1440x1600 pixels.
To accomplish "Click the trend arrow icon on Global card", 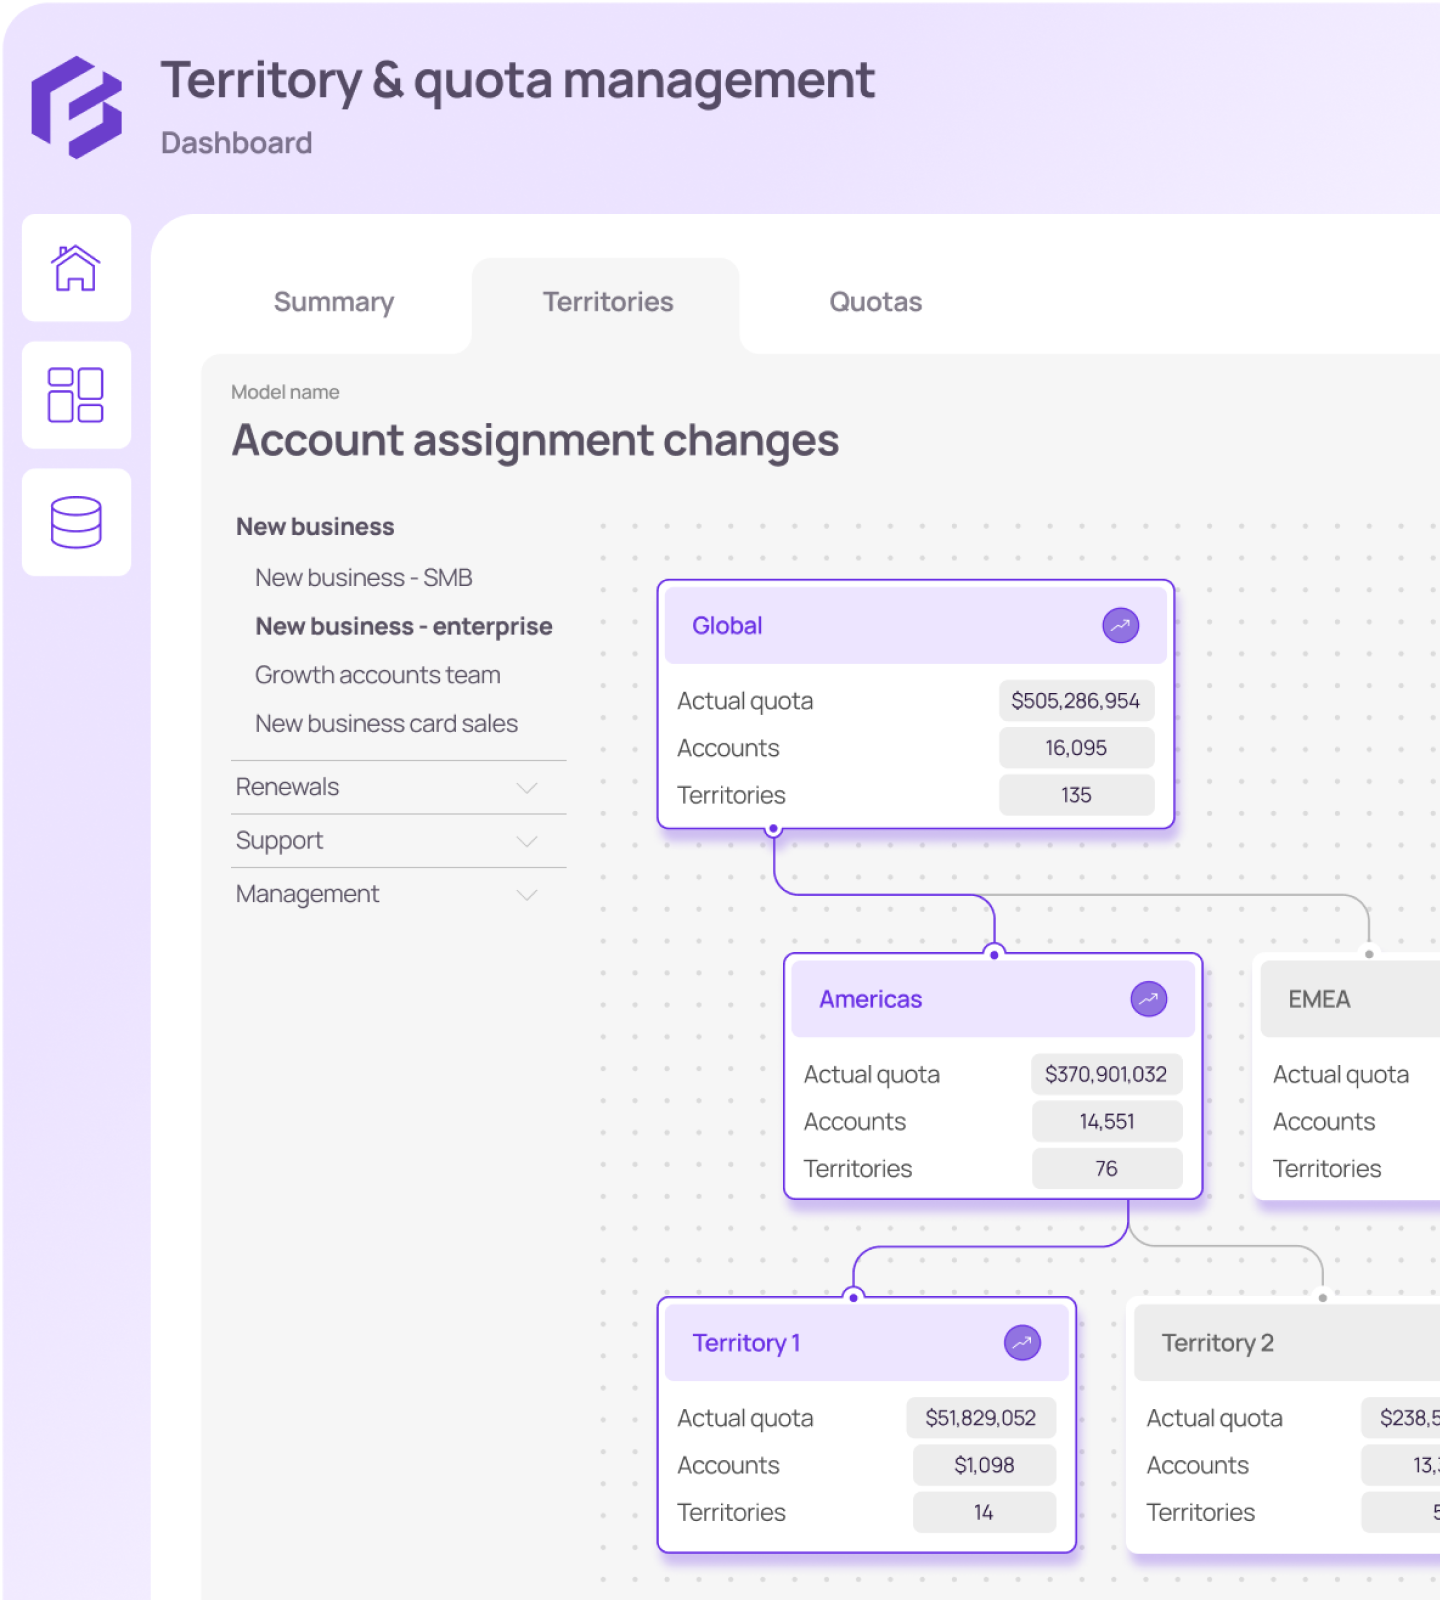I will coord(1120,626).
